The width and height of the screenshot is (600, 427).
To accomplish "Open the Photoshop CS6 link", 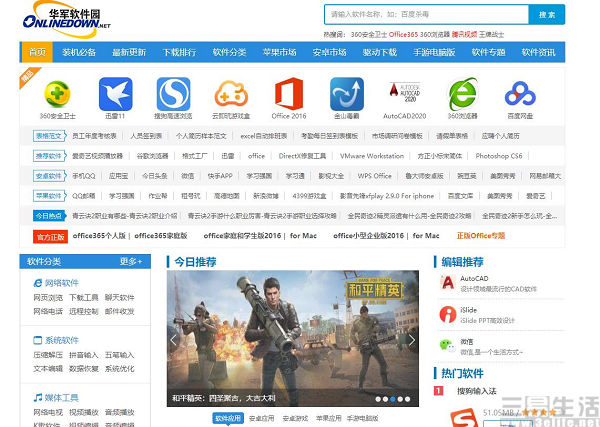I will (499, 156).
